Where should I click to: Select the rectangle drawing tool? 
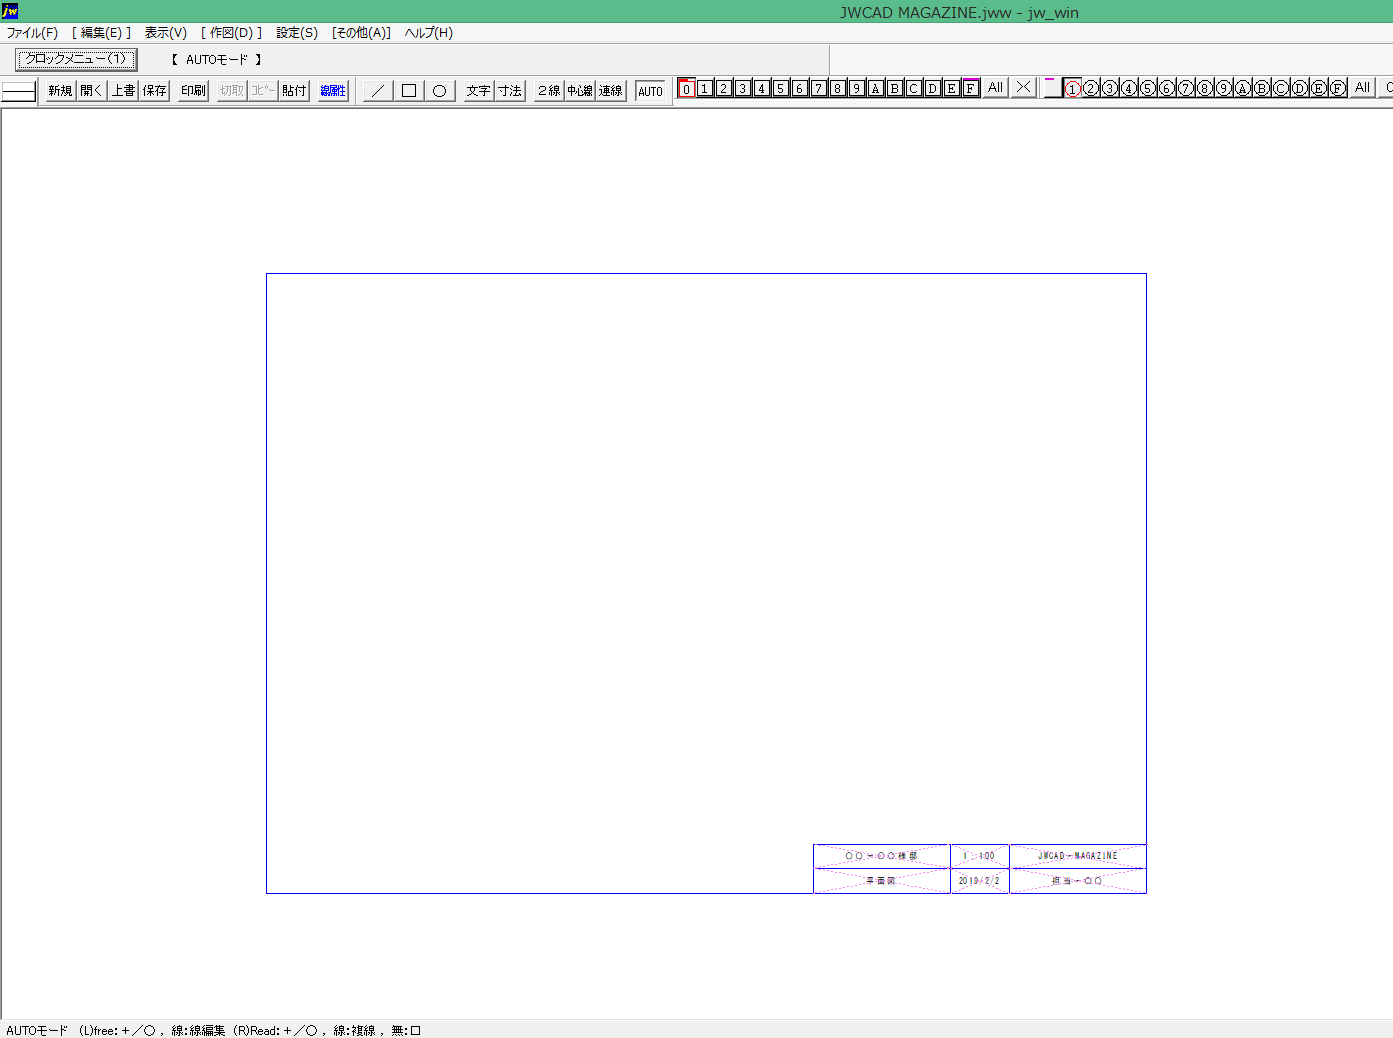(x=408, y=91)
